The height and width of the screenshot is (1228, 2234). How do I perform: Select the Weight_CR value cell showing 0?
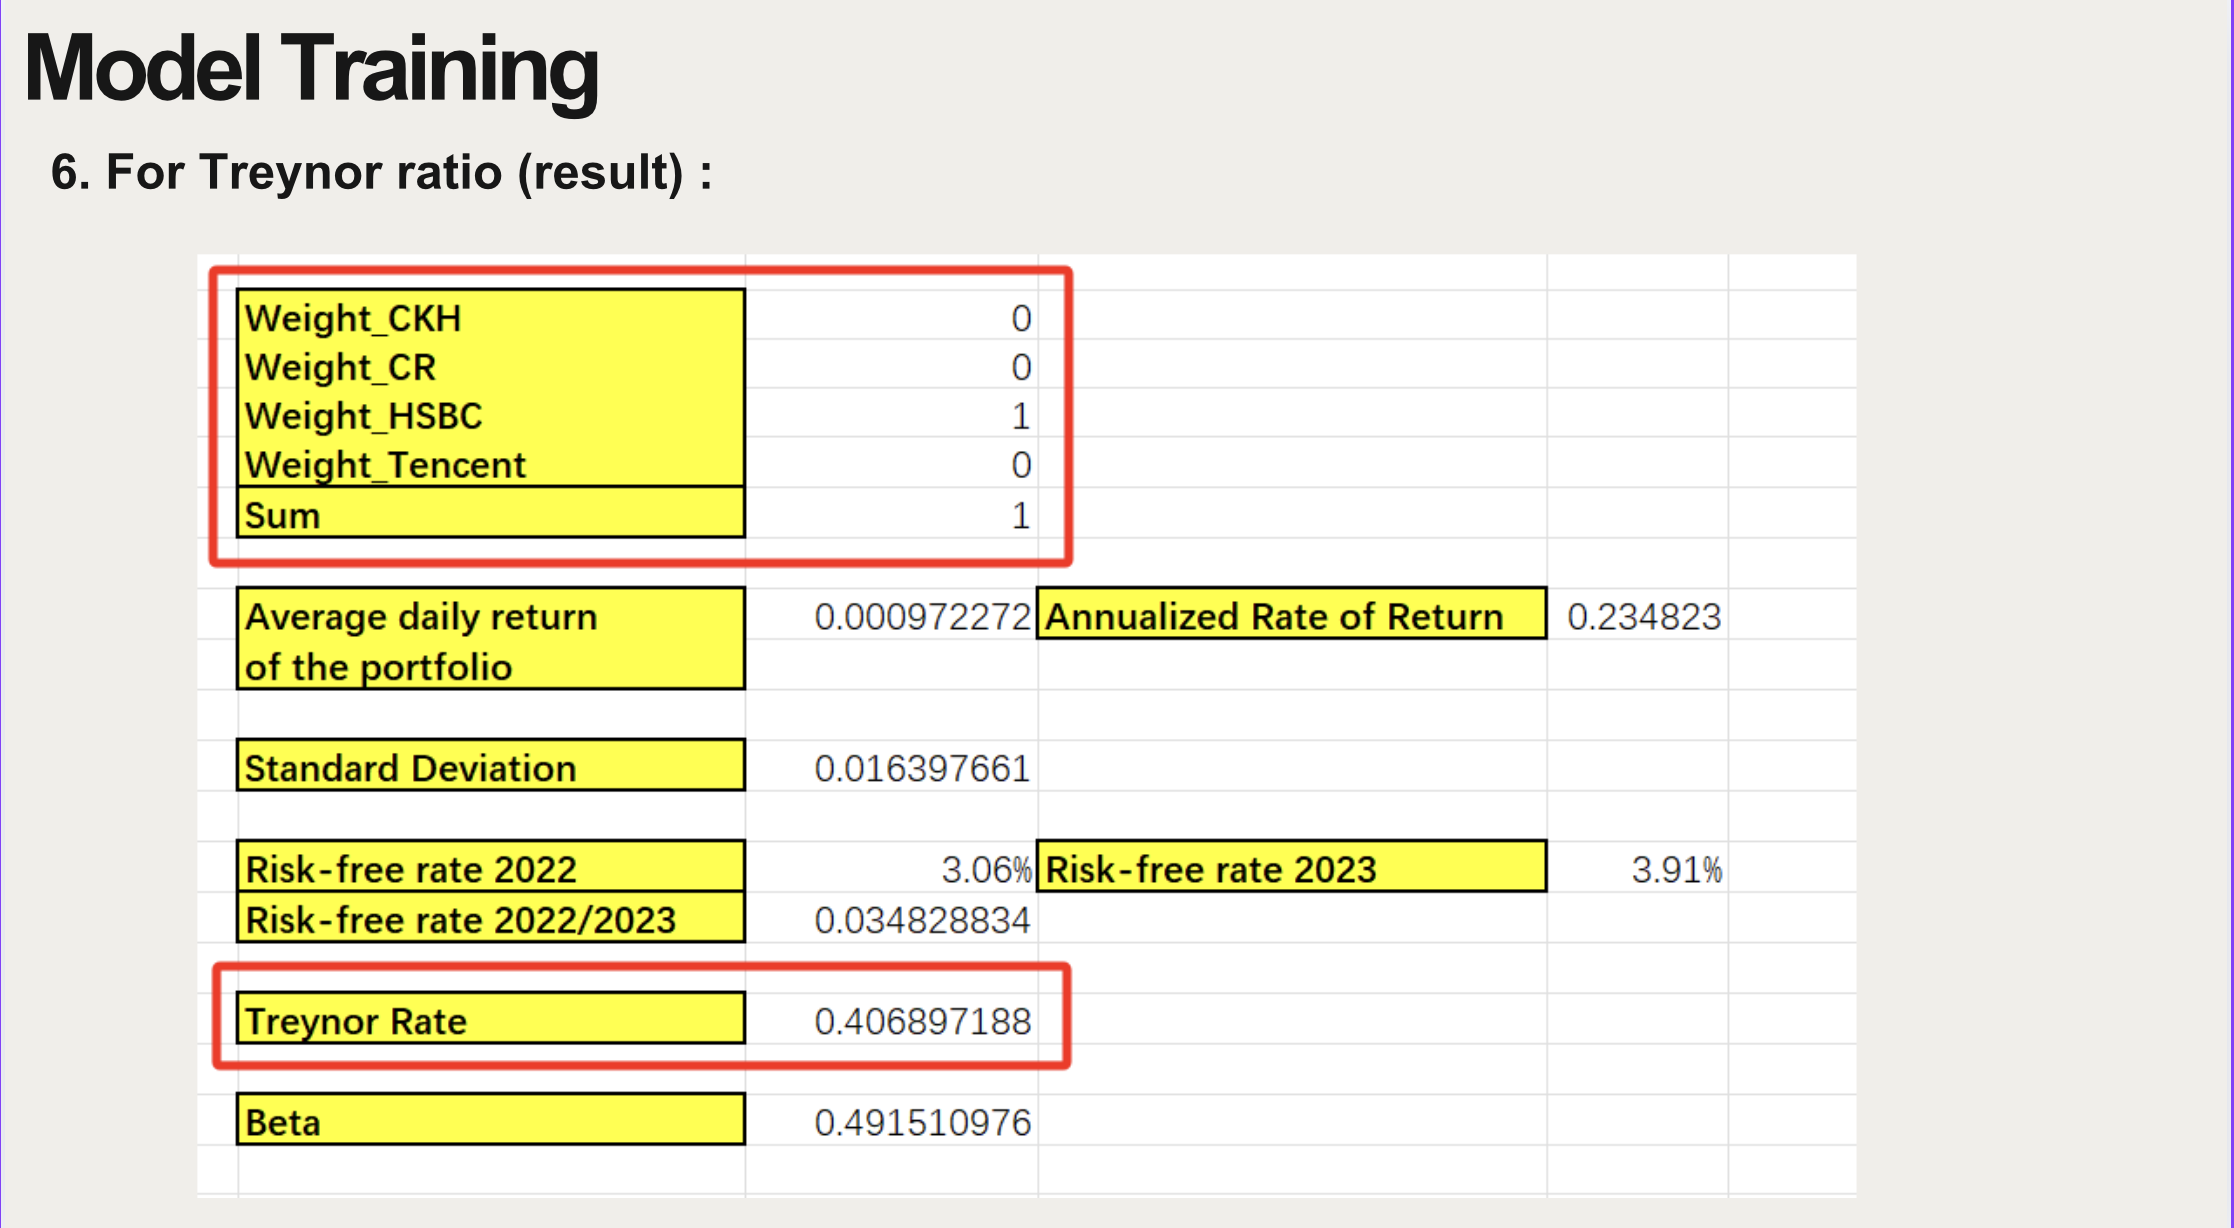click(1020, 367)
